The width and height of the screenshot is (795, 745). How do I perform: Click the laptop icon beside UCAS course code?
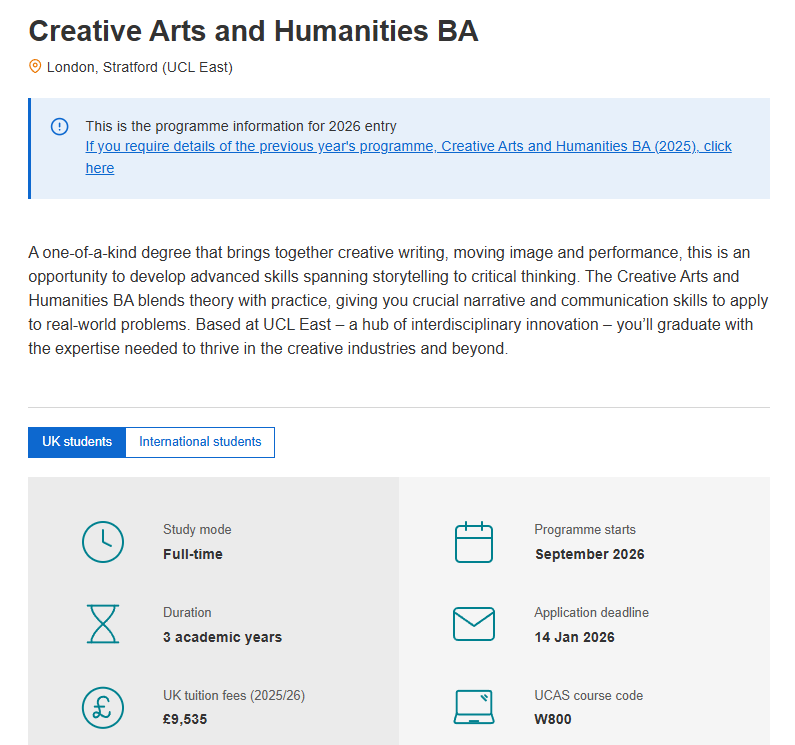pyautogui.click(x=474, y=707)
